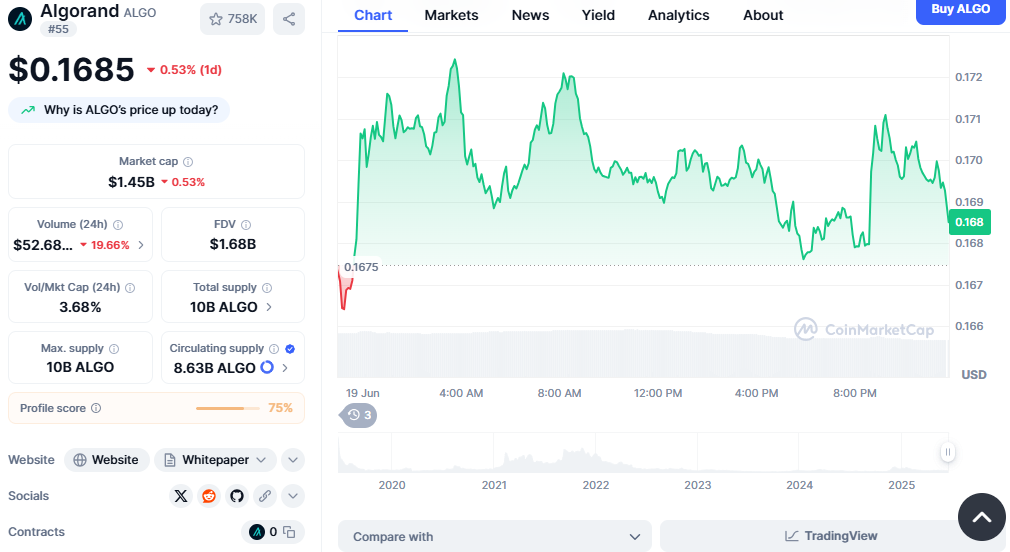Click the Profile score progress bar
The width and height of the screenshot is (1010, 552).
click(227, 408)
